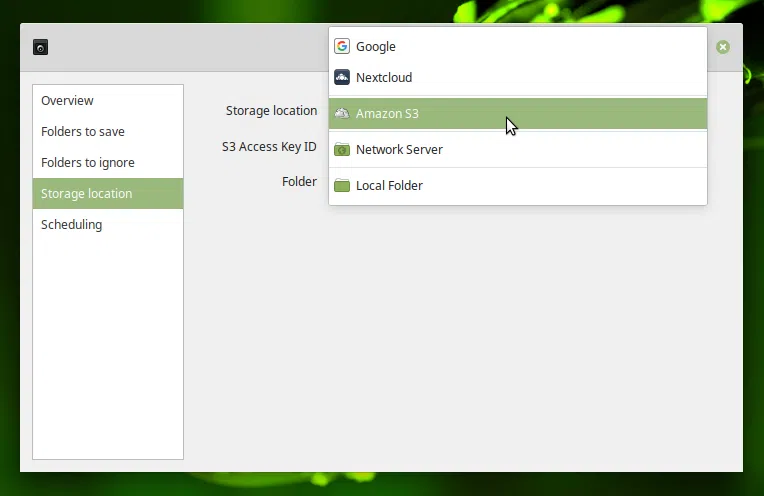764x496 pixels.
Task: Click the Storage location field label
Action: [x=271, y=110]
